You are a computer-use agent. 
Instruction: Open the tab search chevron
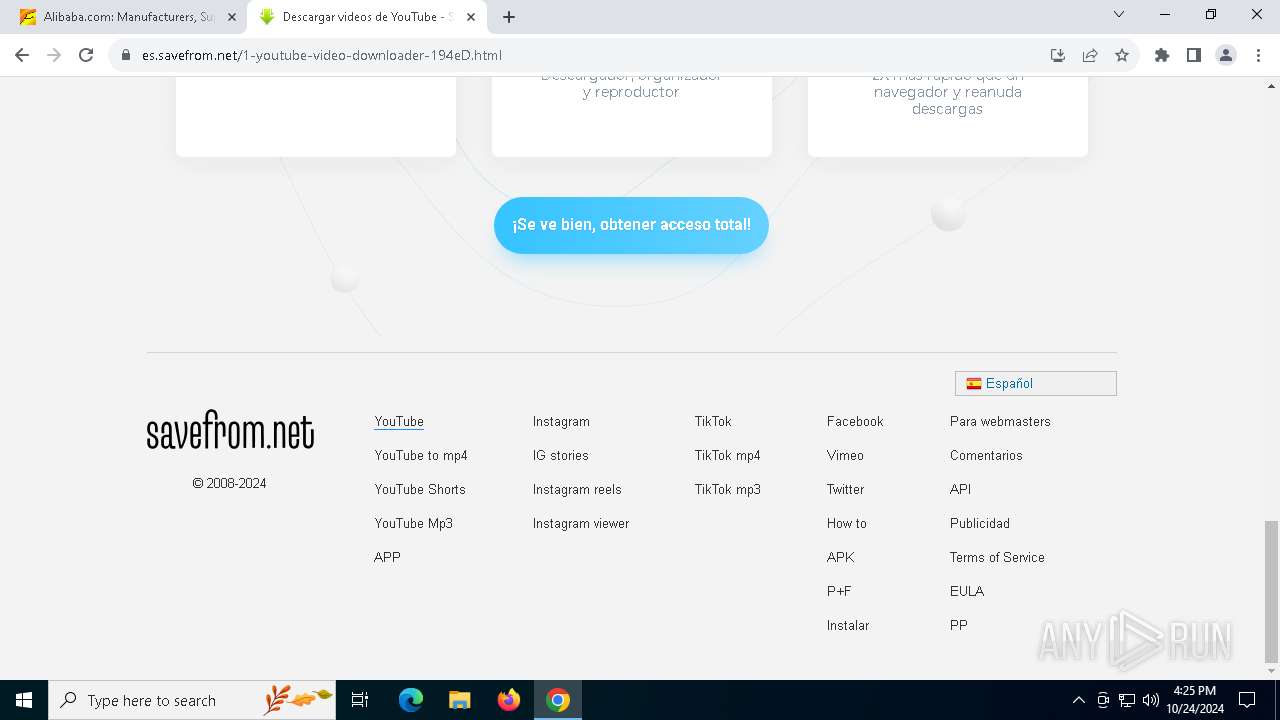pyautogui.click(x=1119, y=14)
